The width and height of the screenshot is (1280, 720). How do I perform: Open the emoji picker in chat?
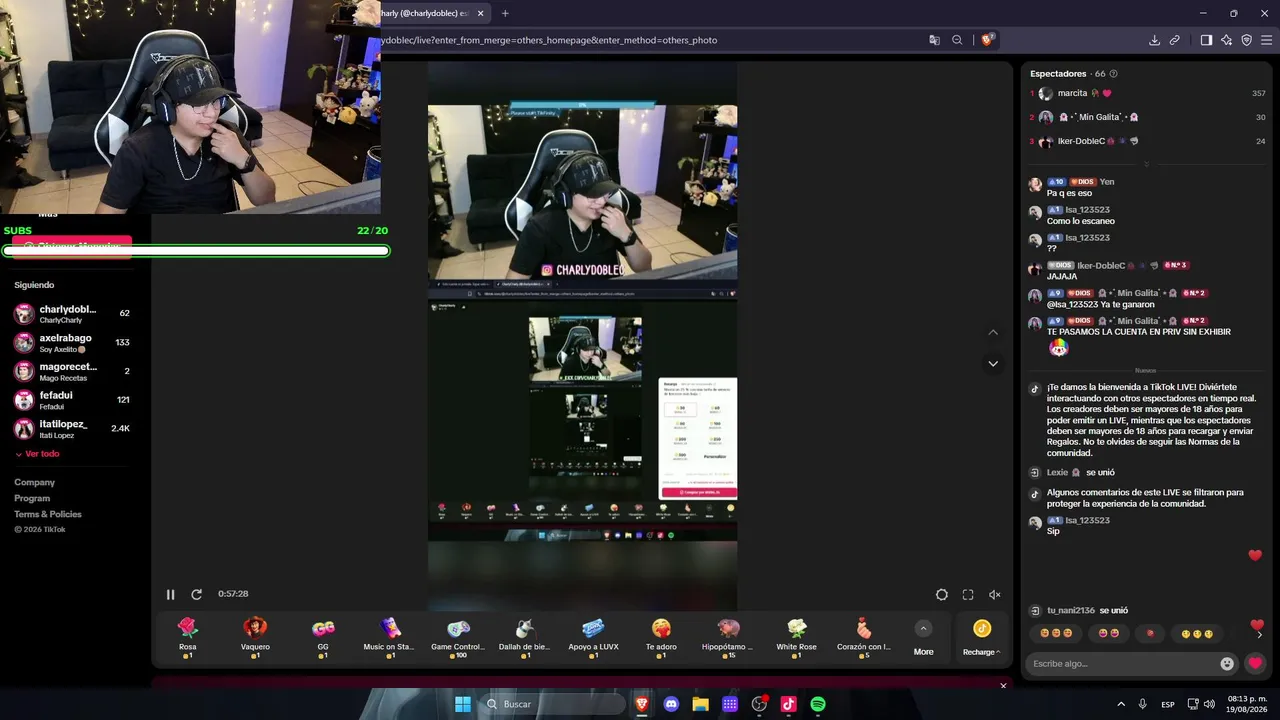click(1227, 663)
